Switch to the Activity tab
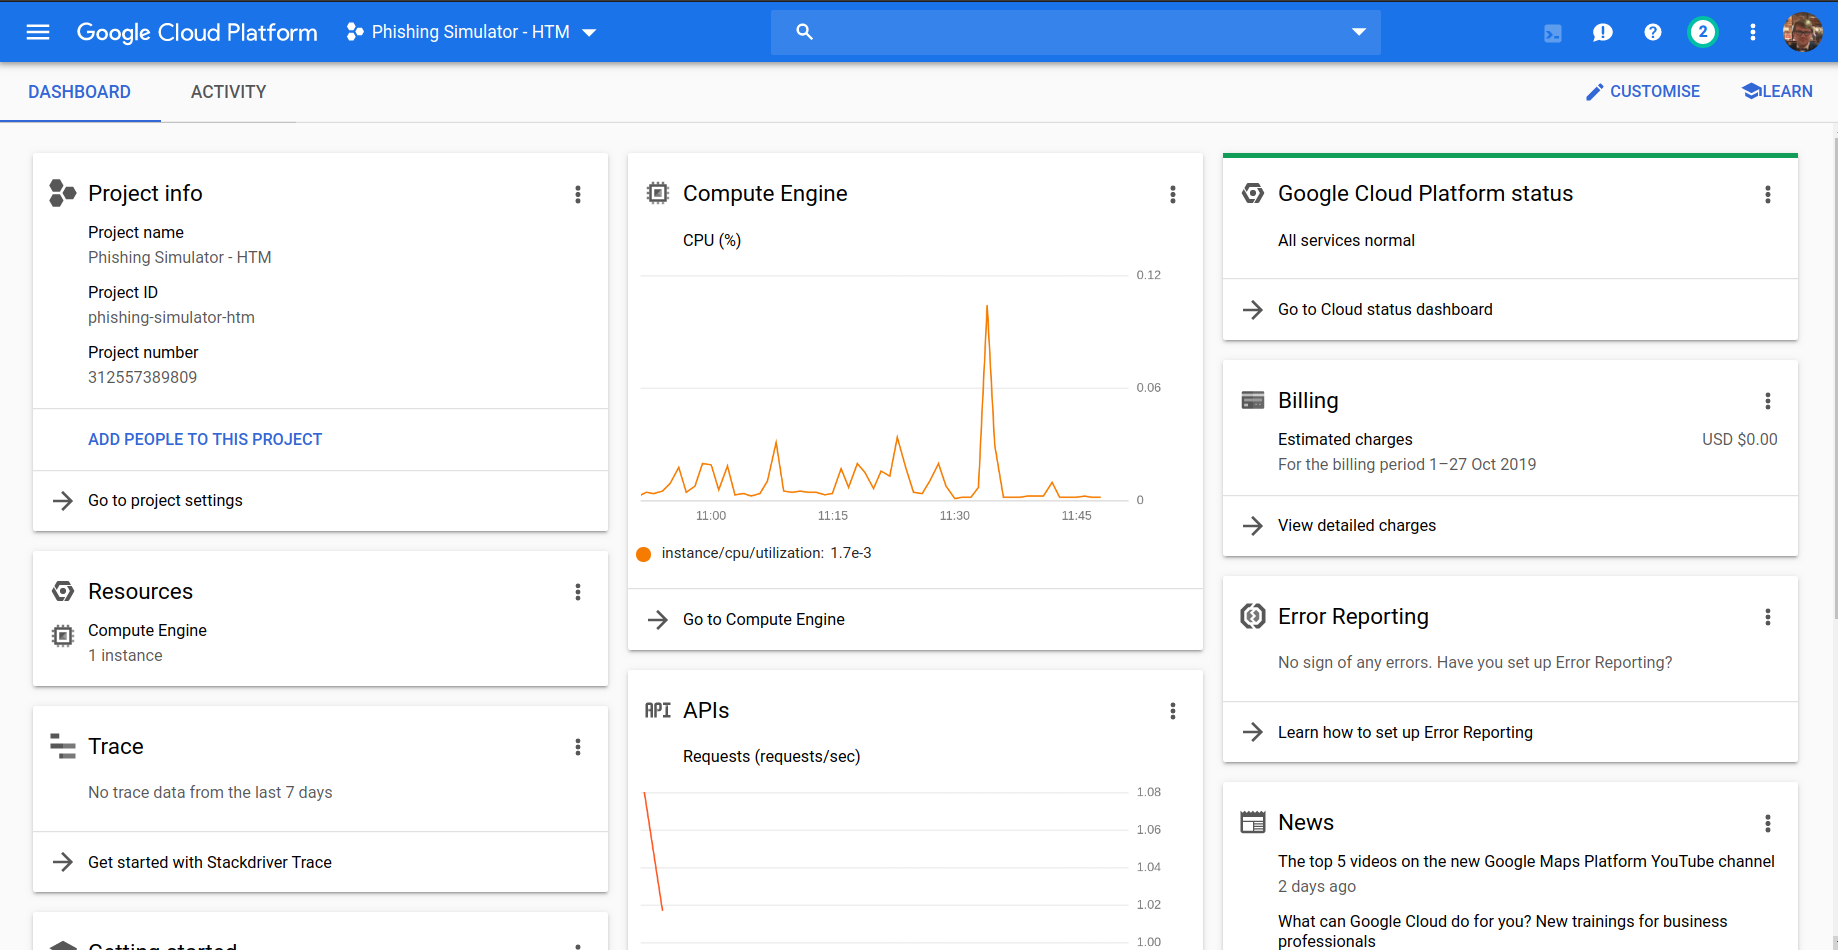 coord(228,92)
